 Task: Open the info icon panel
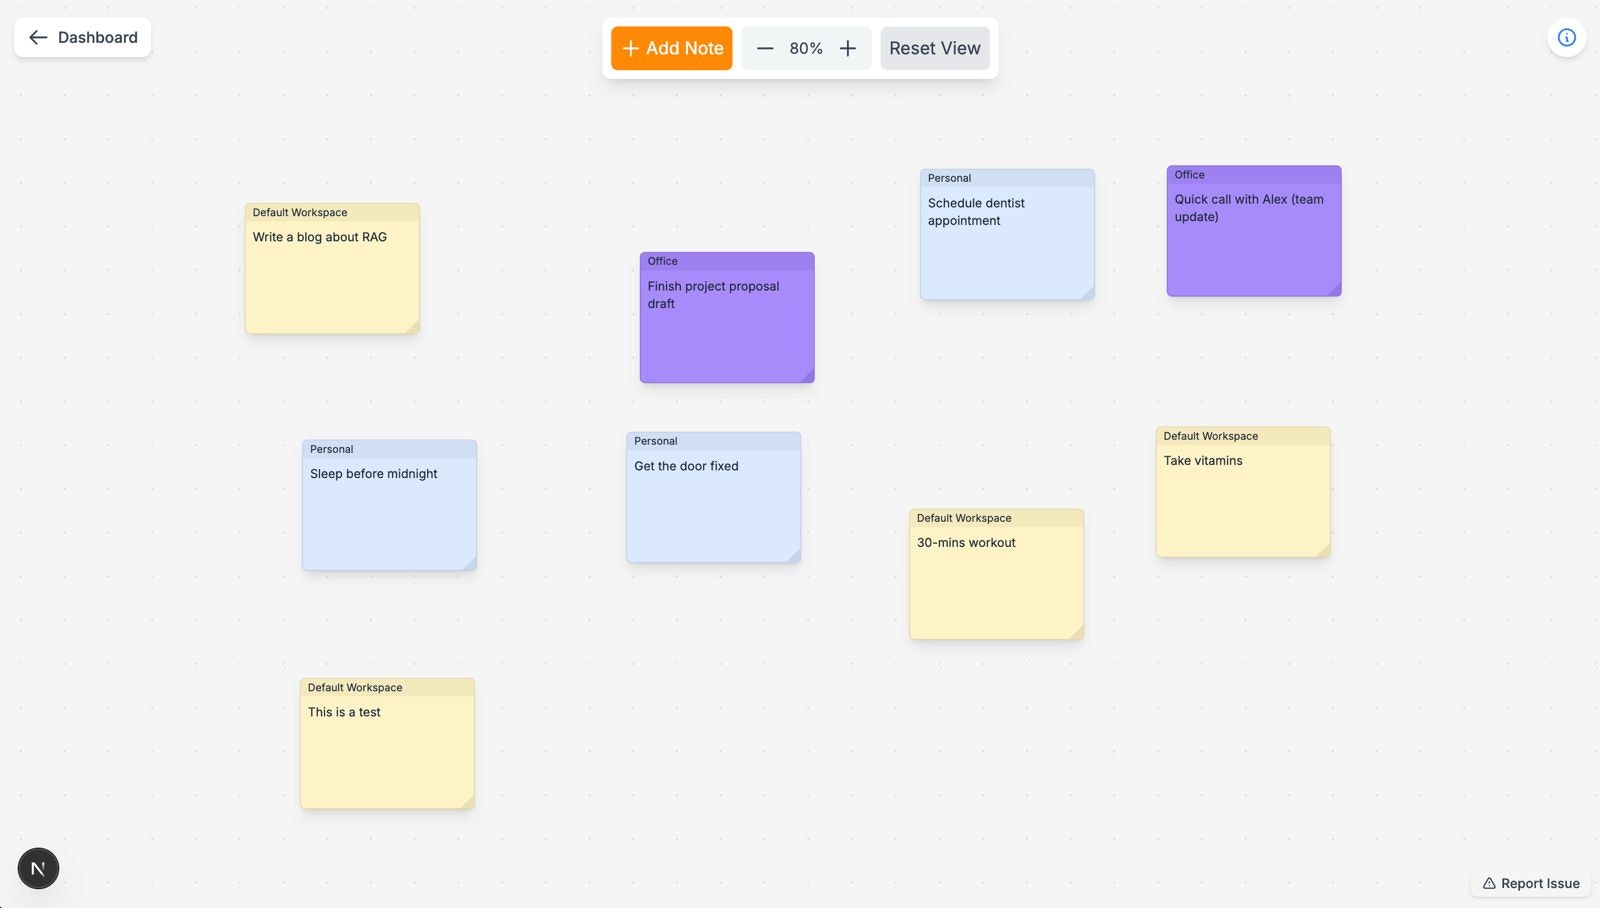[x=1567, y=38]
